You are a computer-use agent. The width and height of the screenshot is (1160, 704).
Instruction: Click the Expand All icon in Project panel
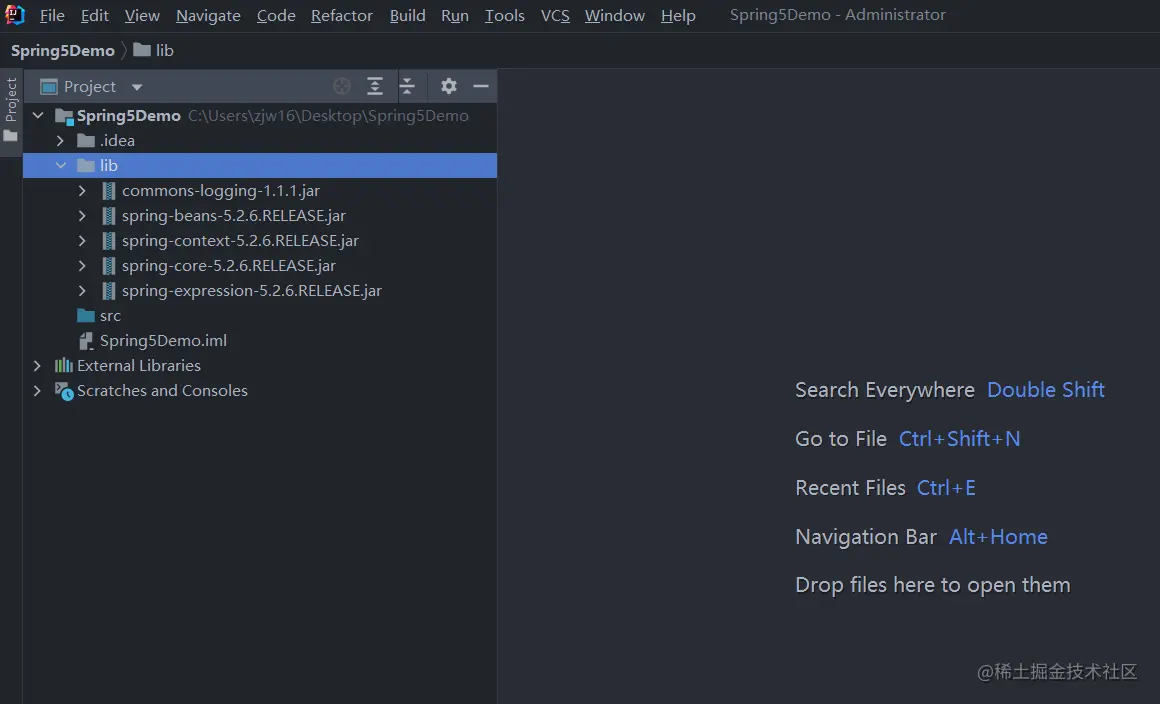point(375,87)
